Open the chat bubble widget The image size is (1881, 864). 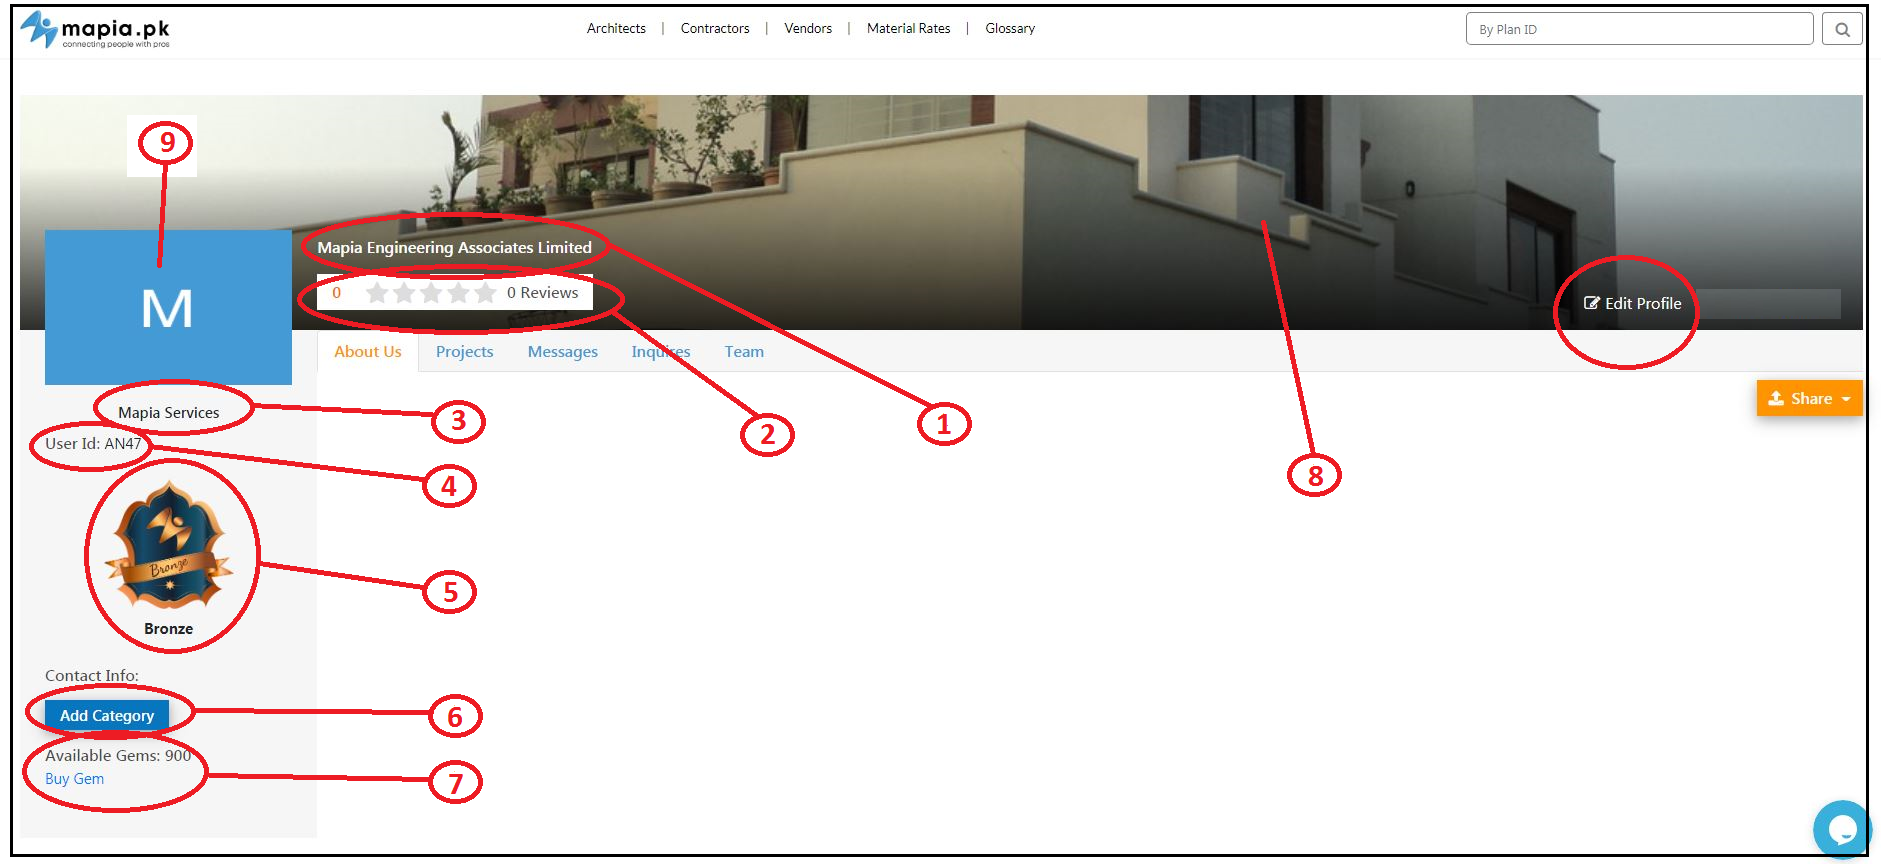(x=1841, y=829)
